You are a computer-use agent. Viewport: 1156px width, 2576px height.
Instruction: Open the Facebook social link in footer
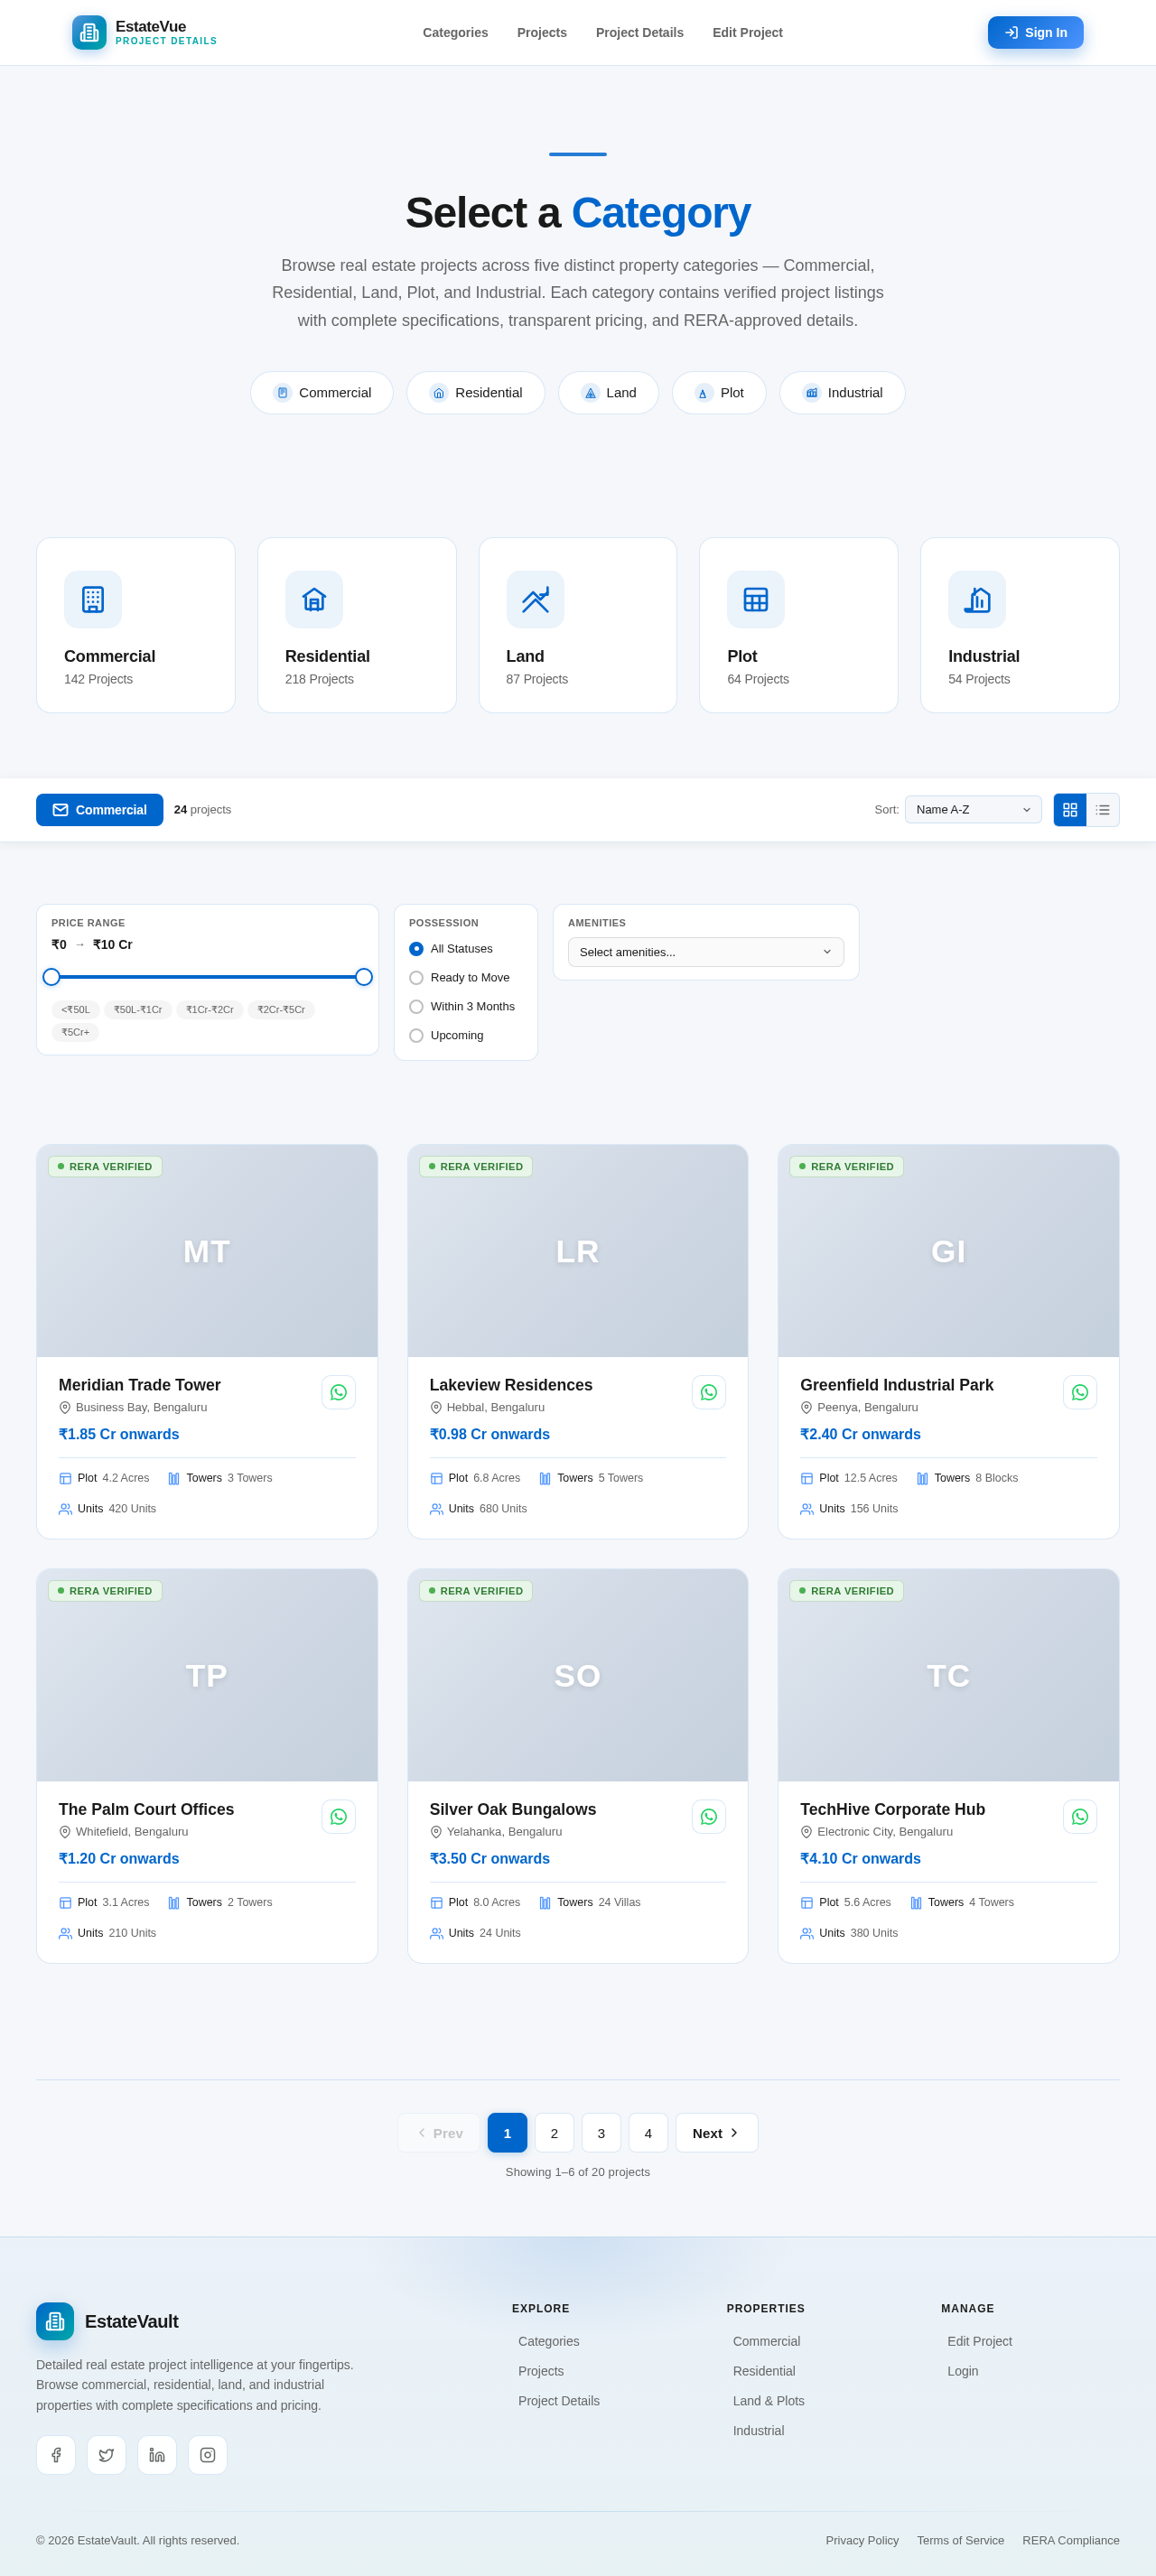coord(56,2454)
